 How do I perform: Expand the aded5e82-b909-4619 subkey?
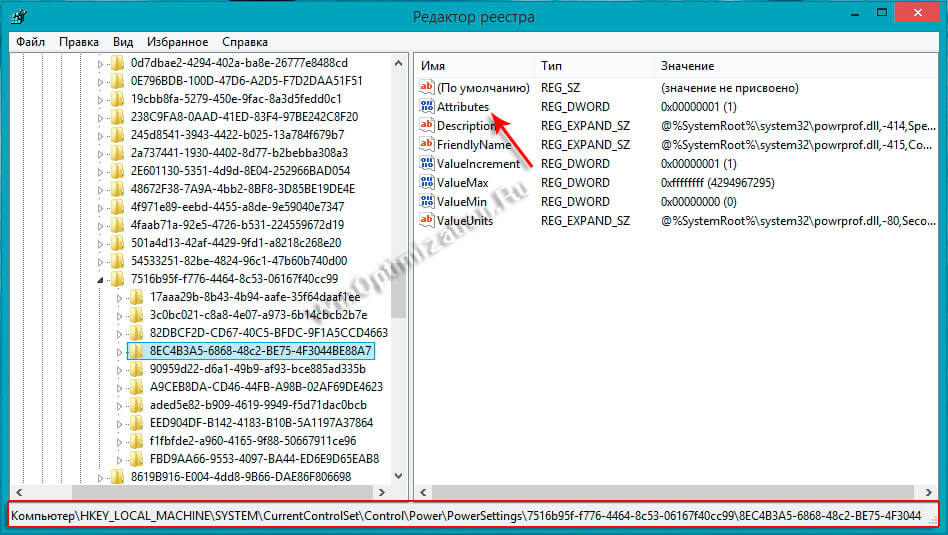pos(120,406)
